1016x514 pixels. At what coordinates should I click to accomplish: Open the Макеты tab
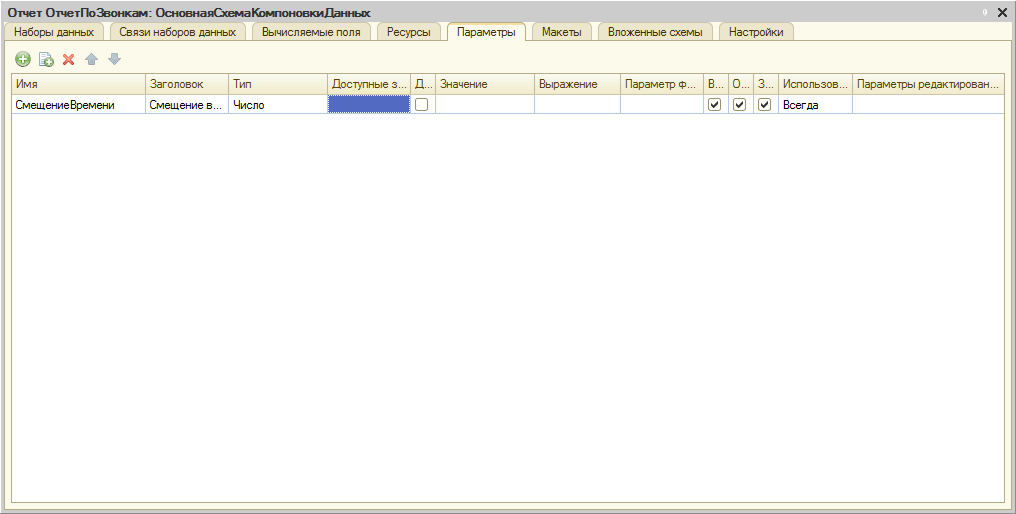[x=562, y=32]
